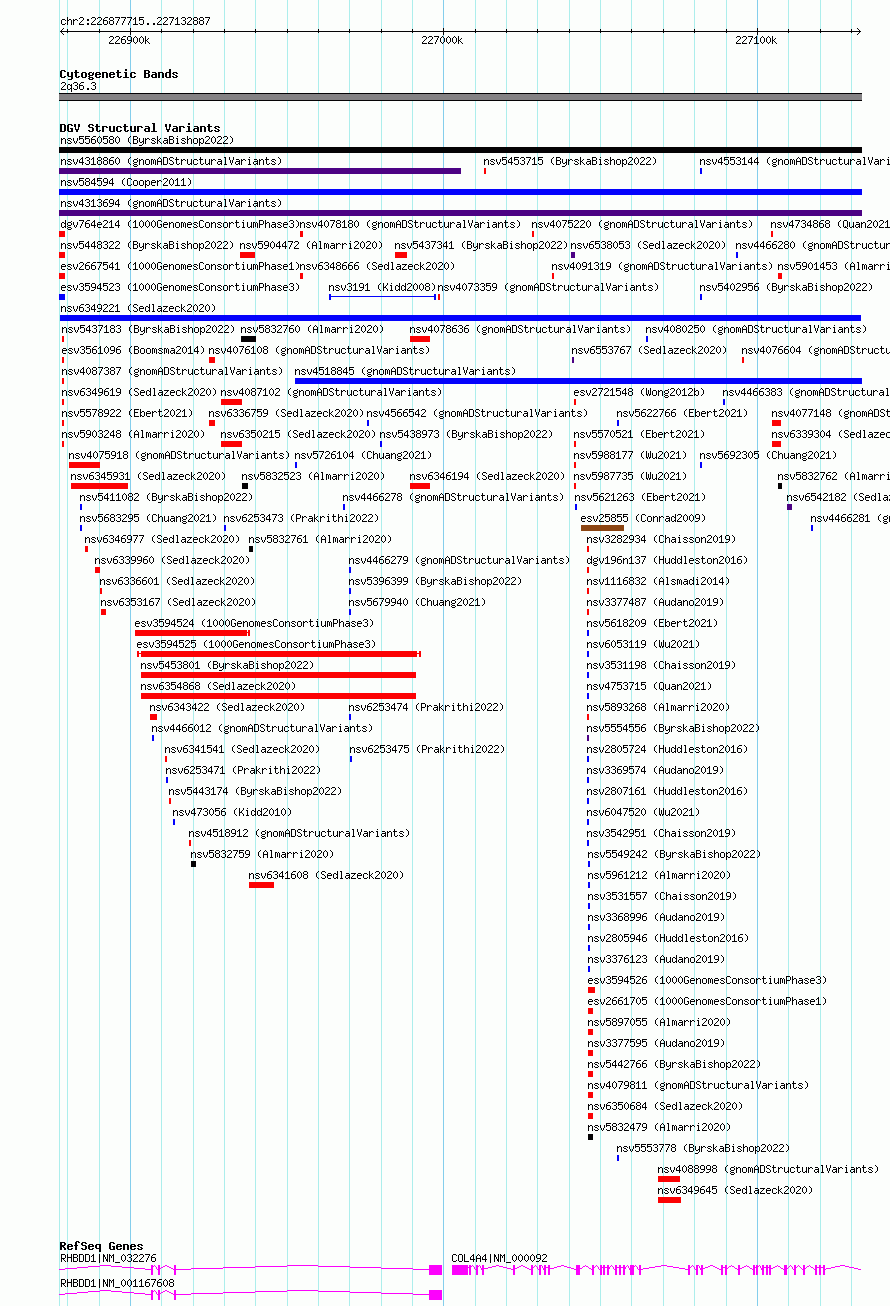Select the COL4A4|NM_000092 gene label
This screenshot has height=1306, width=890.
pyautogui.click(x=499, y=1259)
